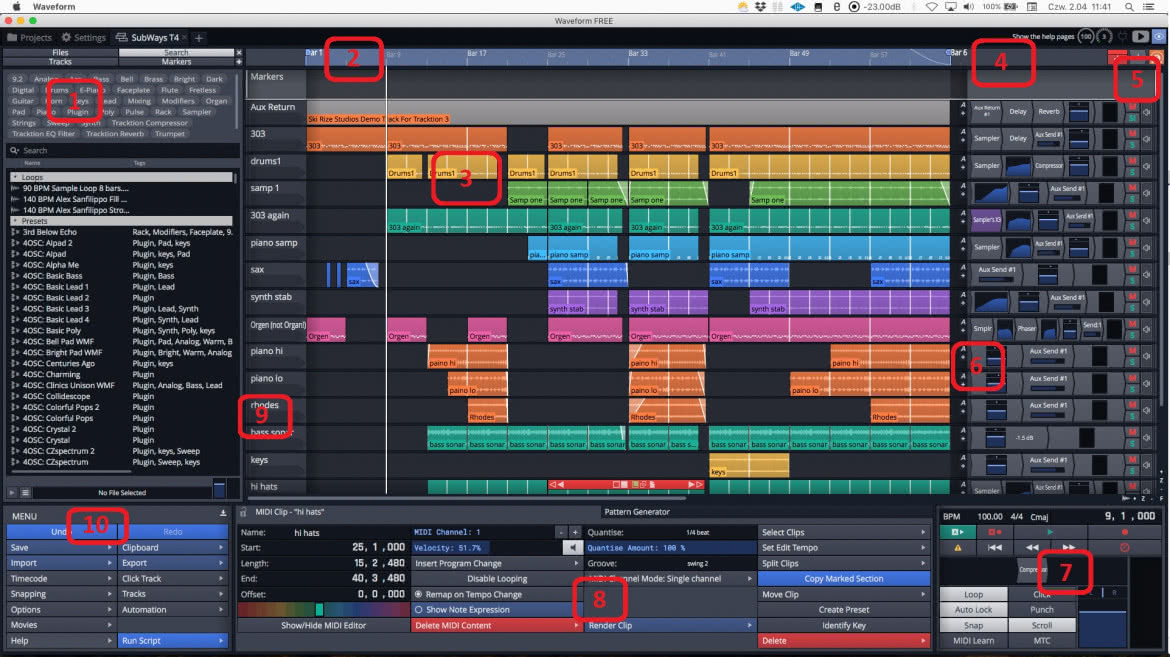Screen dimensions: 1170x657
Task: Expand the Export submenu
Action: (x=173, y=563)
